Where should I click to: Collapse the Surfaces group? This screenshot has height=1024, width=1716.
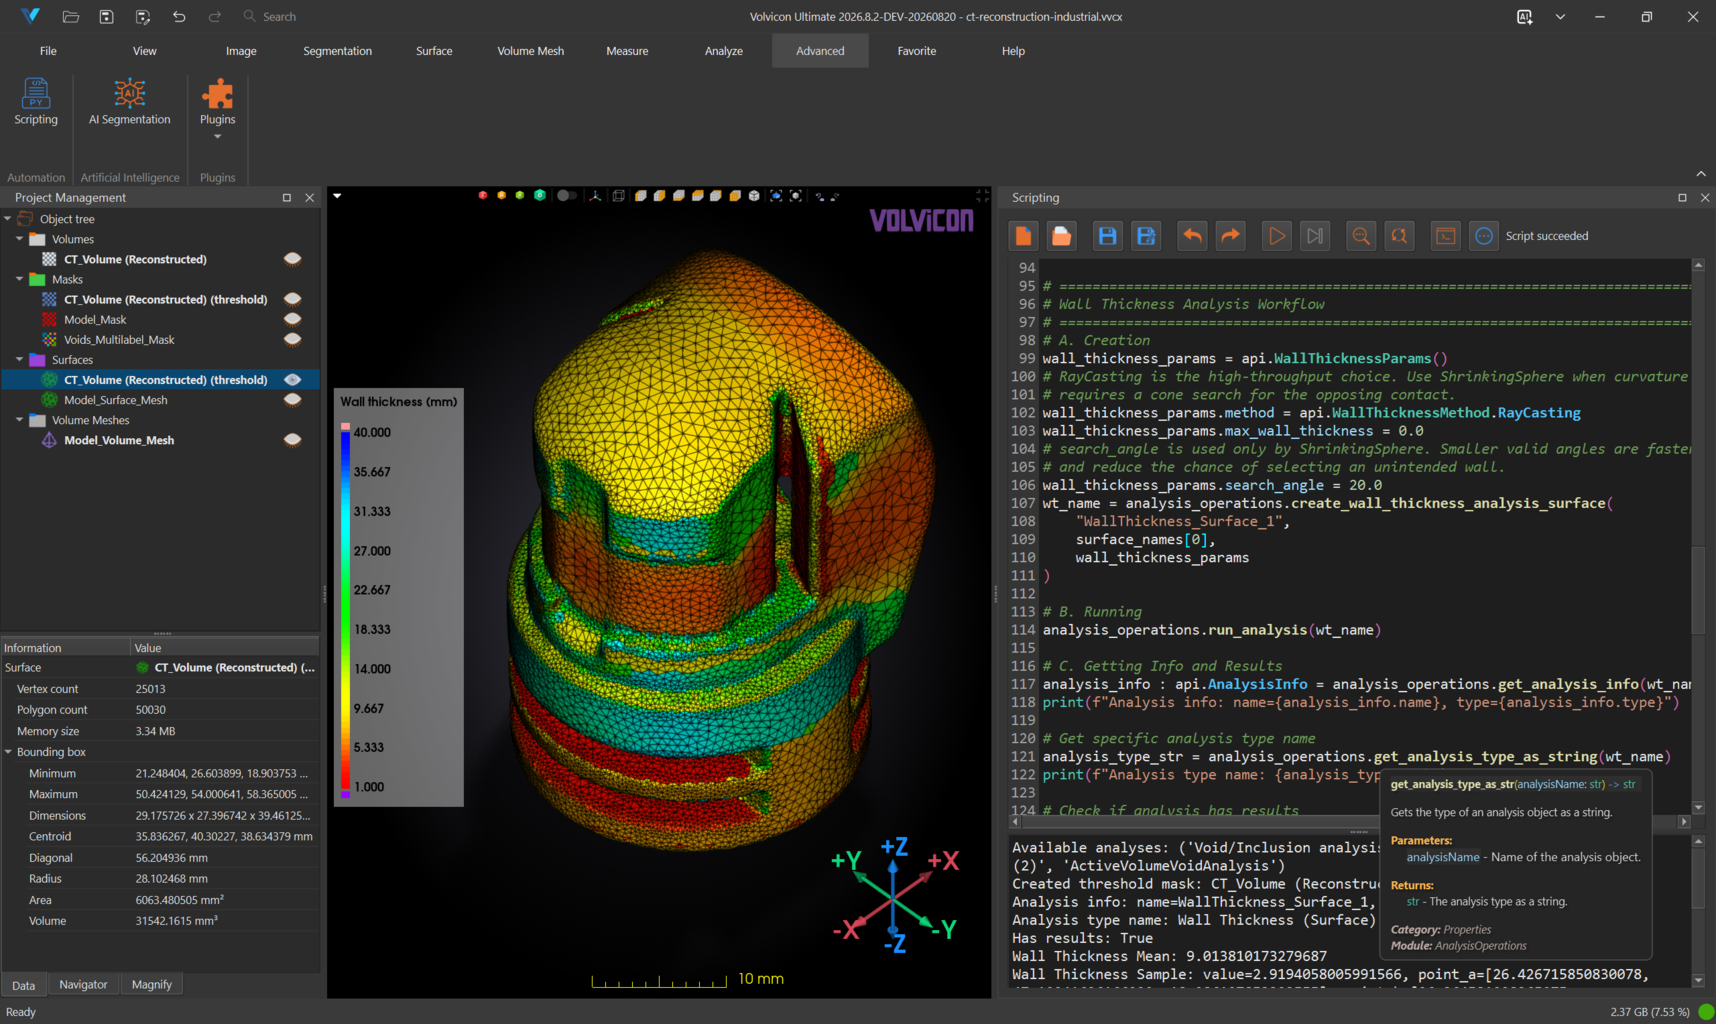pos(19,359)
